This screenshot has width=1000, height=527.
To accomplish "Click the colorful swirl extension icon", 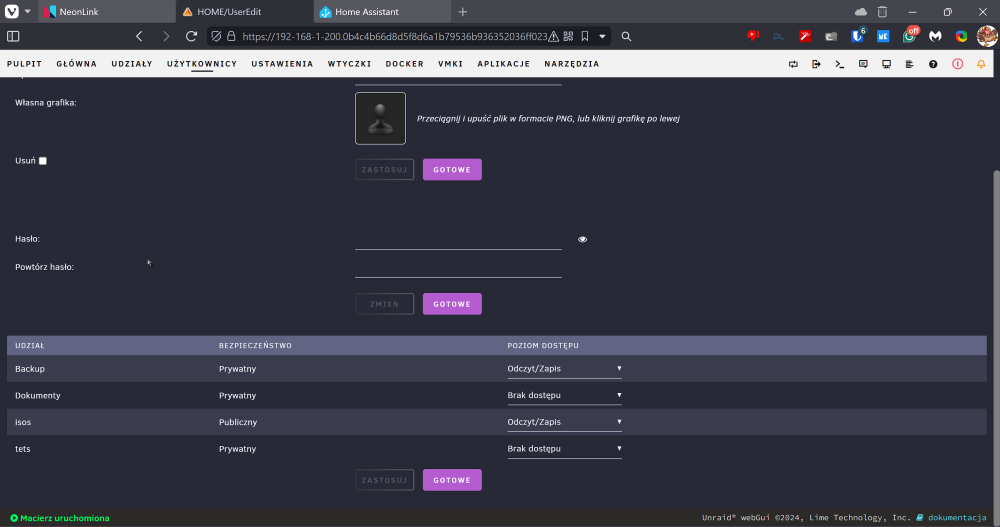I will tap(961, 36).
